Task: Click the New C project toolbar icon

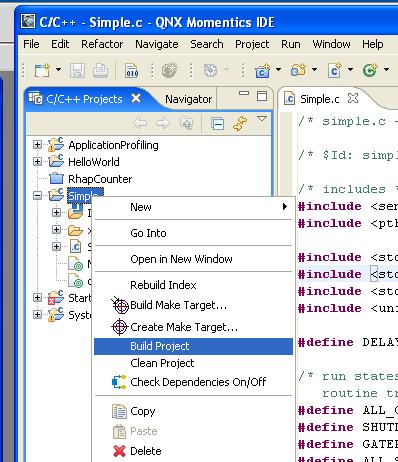Action: [262, 70]
